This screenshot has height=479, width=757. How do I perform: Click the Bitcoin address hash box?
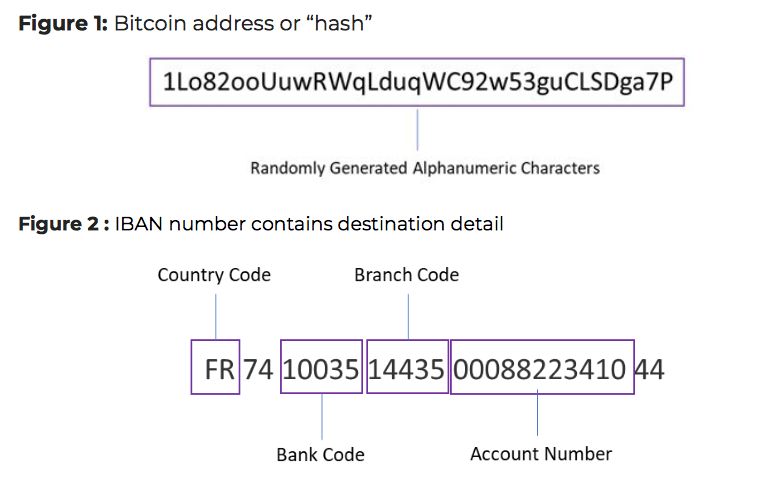[417, 82]
